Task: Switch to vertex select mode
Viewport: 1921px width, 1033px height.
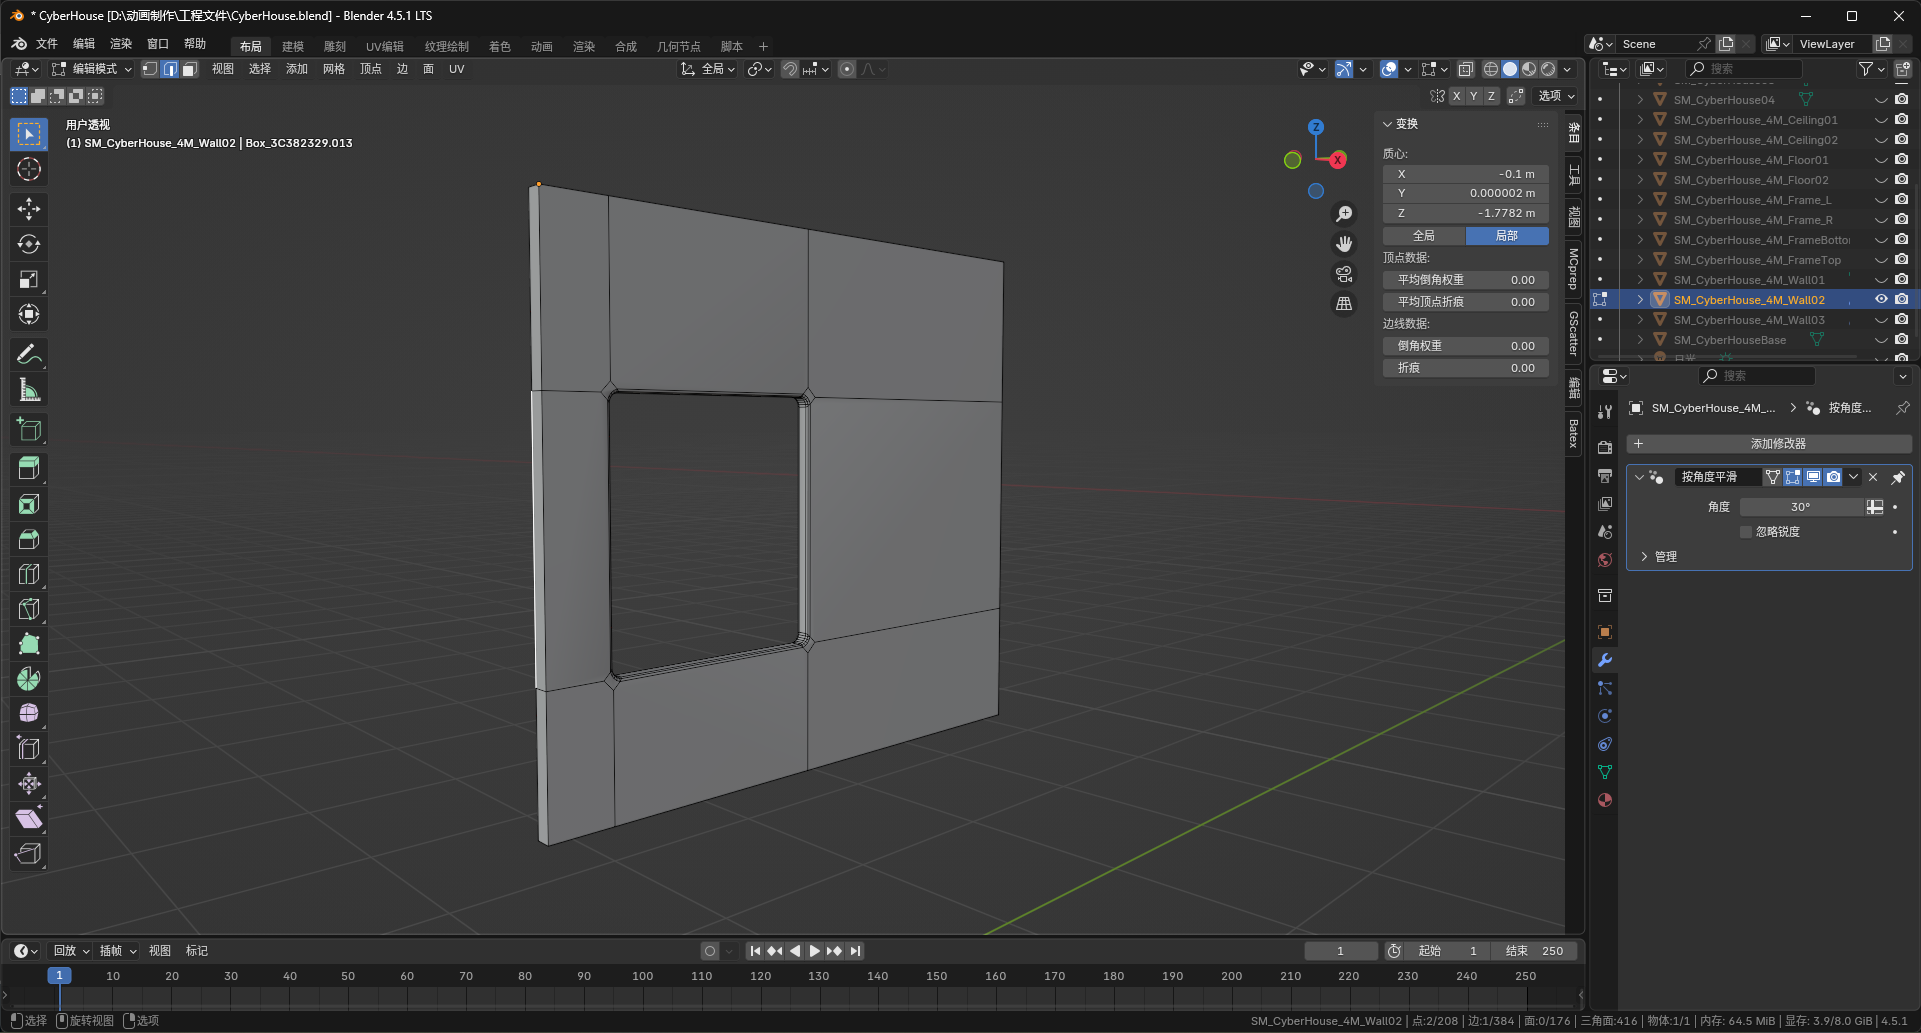Action: pos(150,69)
